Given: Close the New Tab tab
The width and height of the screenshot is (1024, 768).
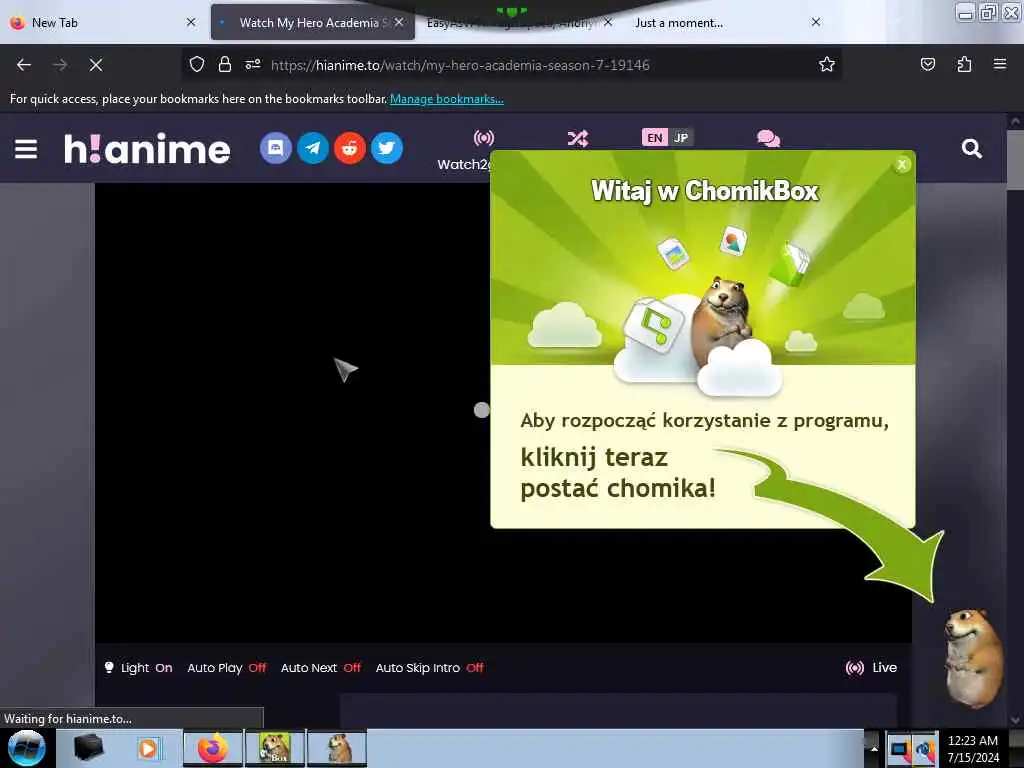Looking at the screenshot, I should click(191, 22).
